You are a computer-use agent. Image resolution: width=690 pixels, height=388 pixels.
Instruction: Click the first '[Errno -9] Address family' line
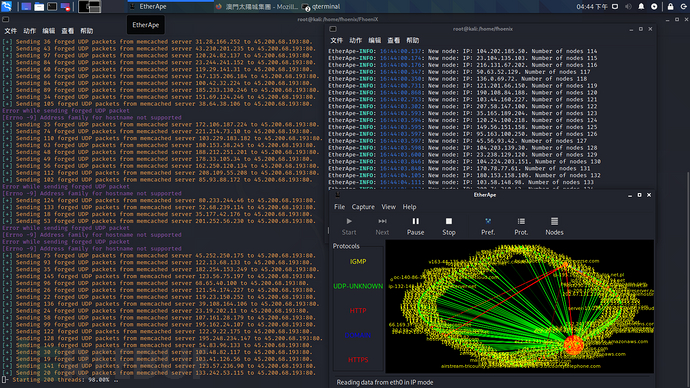[92, 117]
